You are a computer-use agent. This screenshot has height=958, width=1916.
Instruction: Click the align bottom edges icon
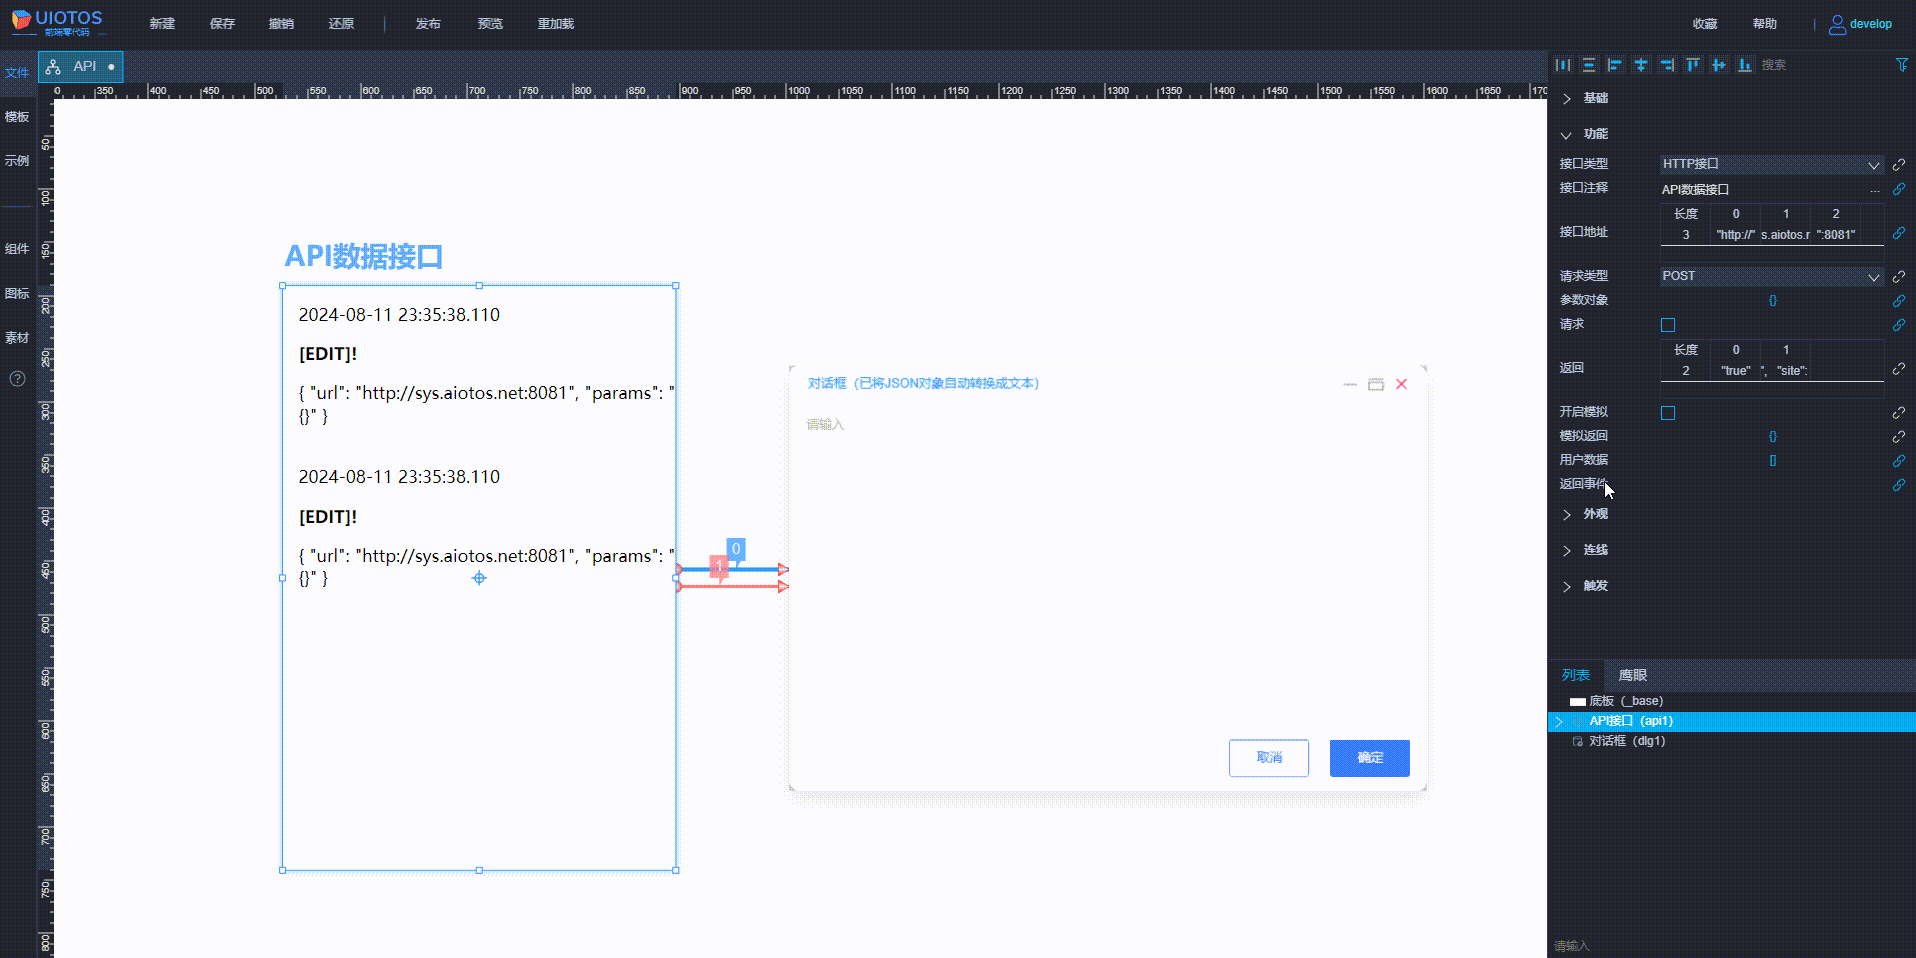tap(1745, 65)
